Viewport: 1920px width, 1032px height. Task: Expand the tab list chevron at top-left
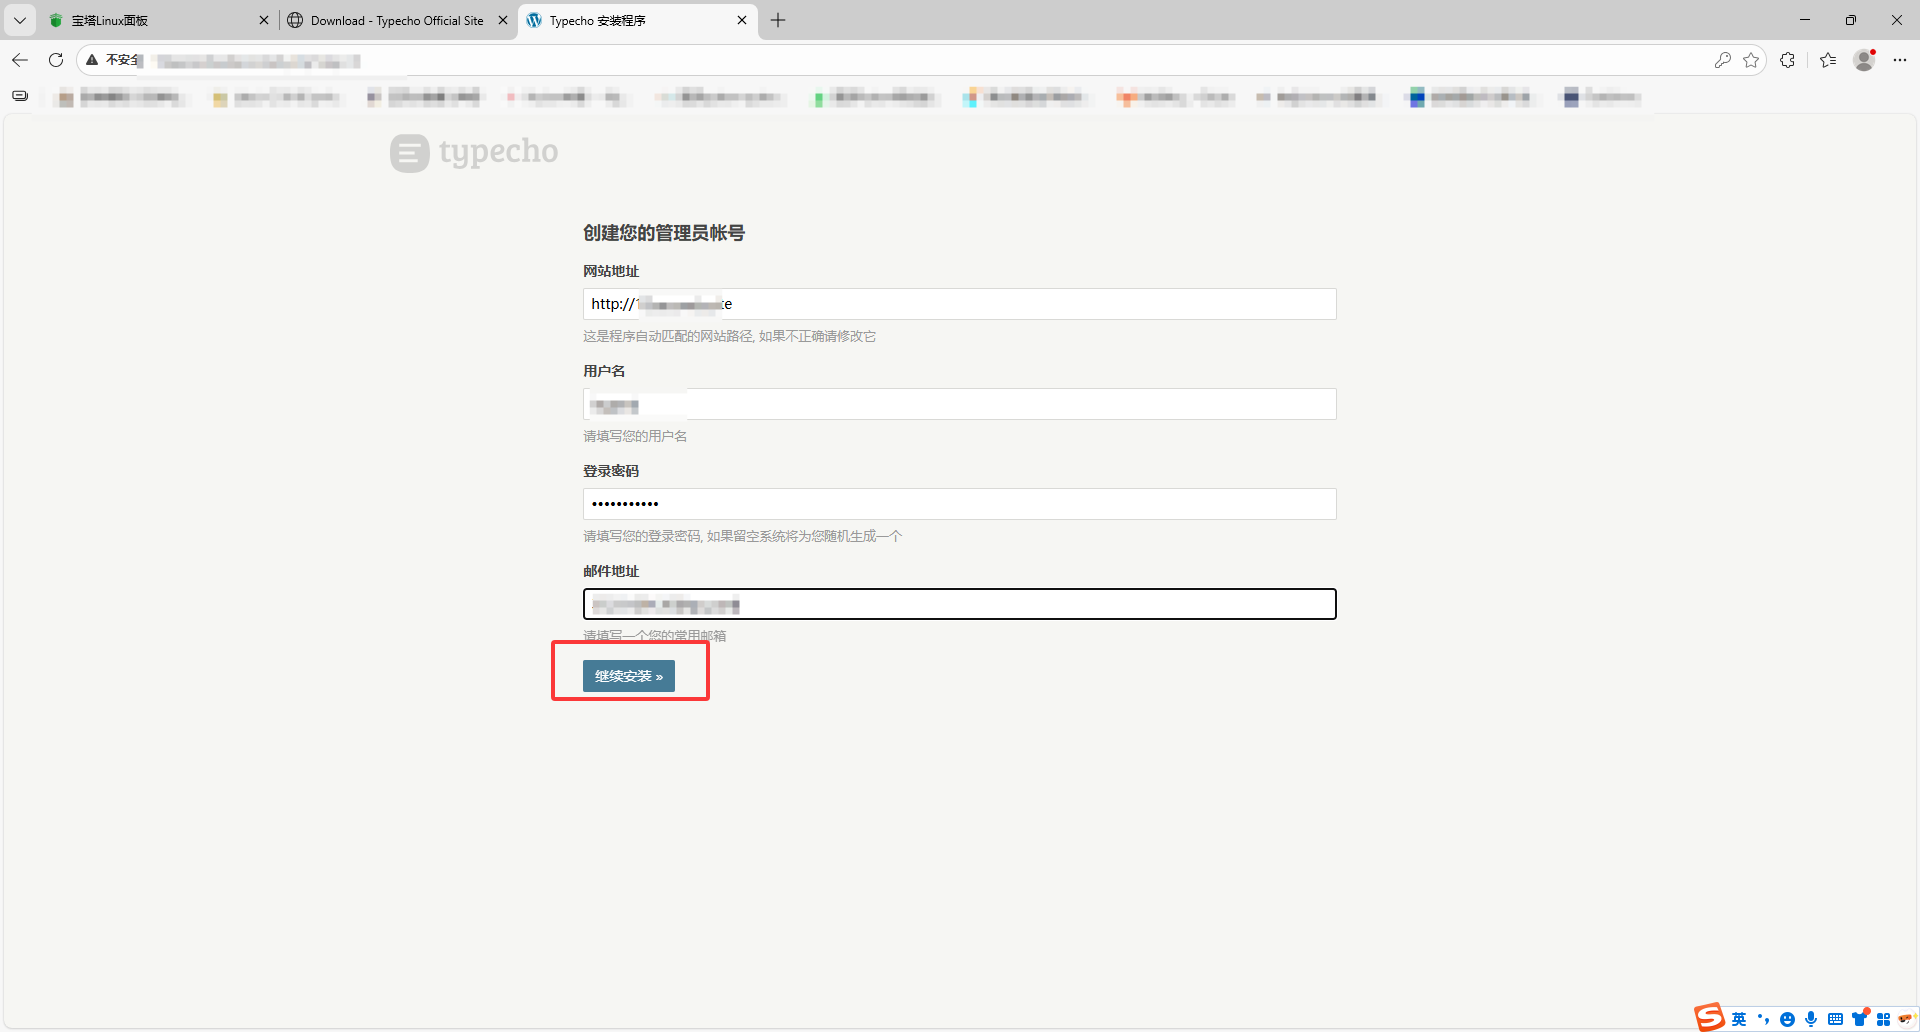[x=20, y=20]
